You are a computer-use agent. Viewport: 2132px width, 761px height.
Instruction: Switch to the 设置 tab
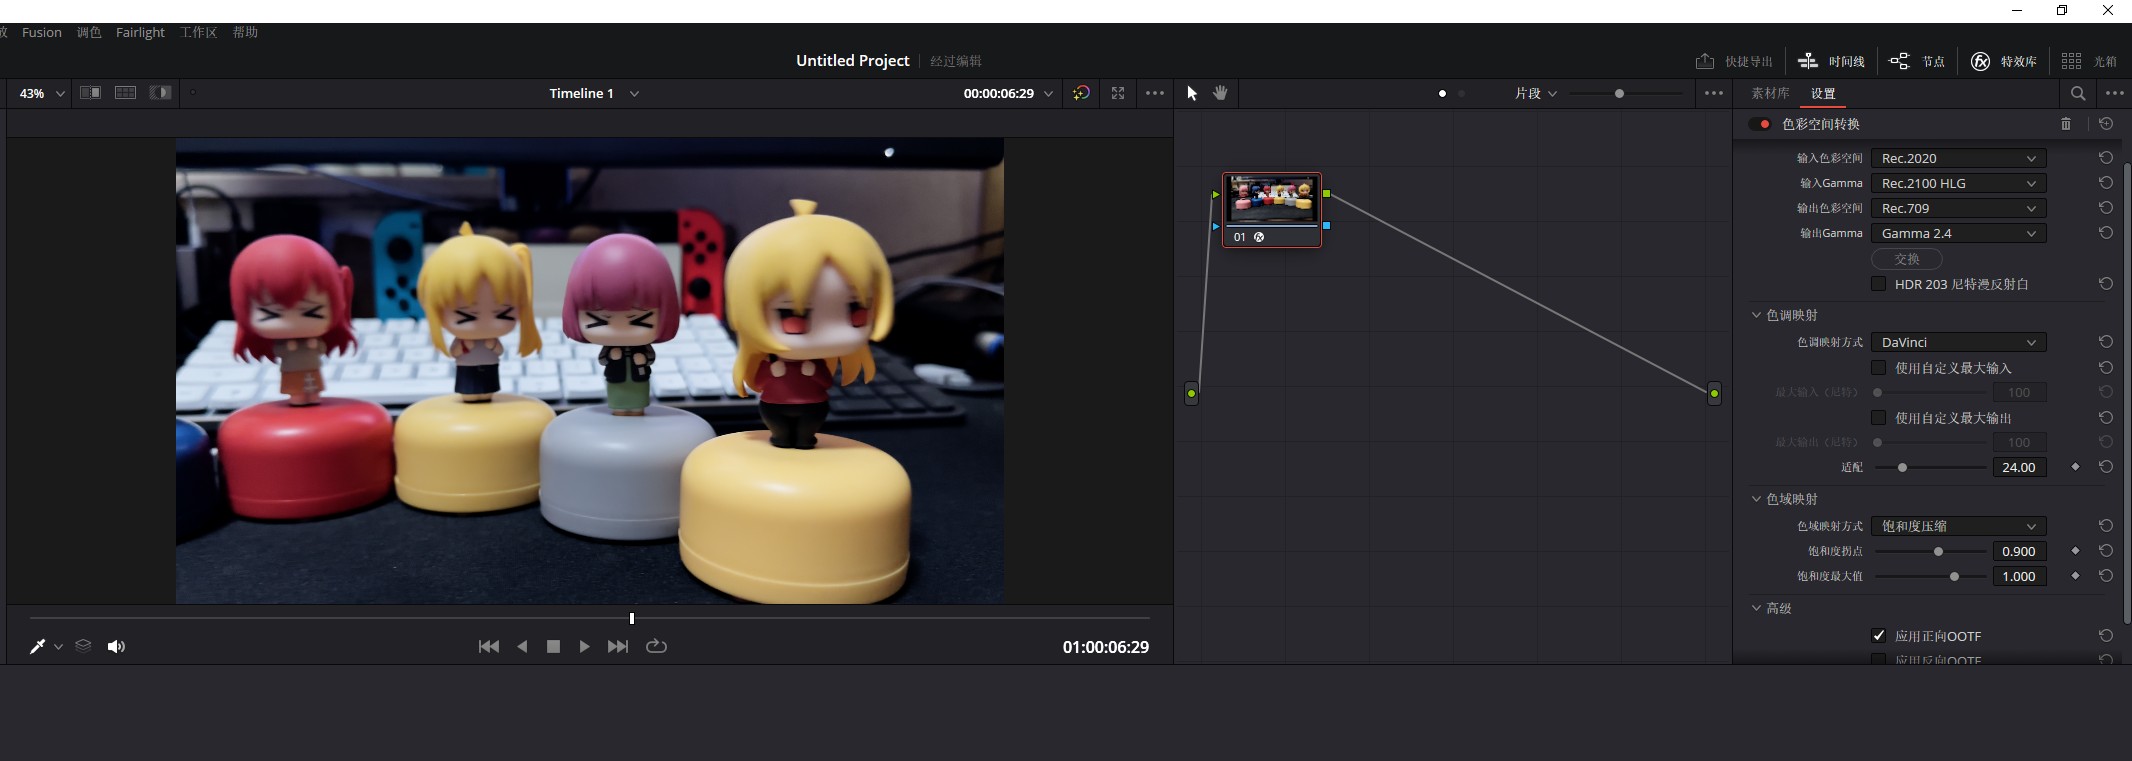pos(1823,93)
